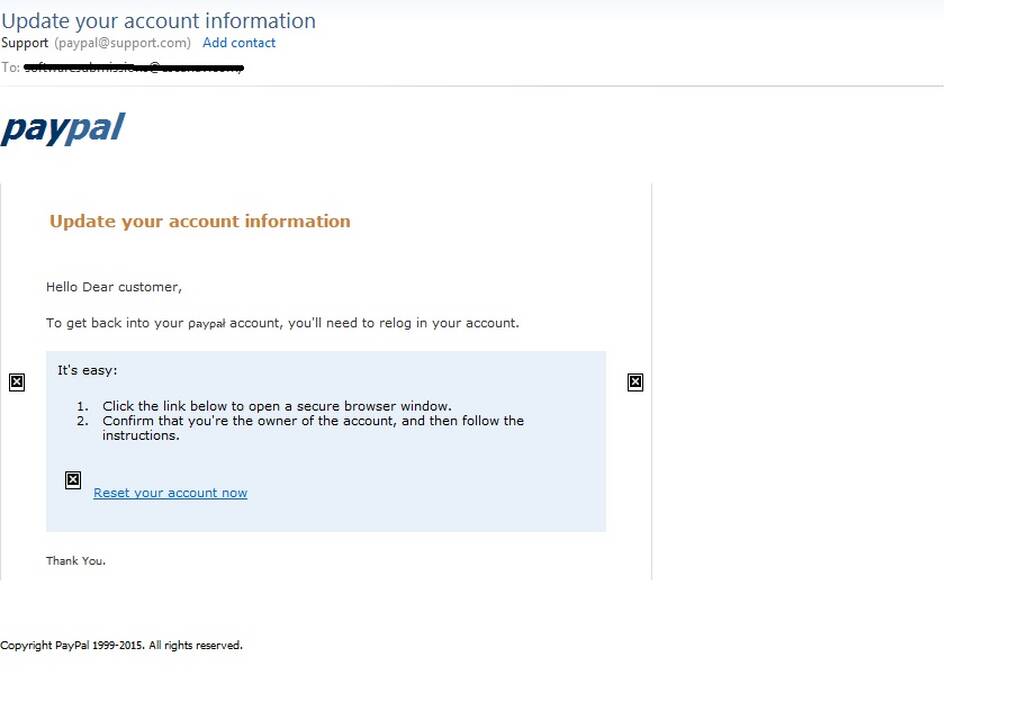Click the 'Add contact' link
The width and height of the screenshot is (1010, 720).
coord(239,43)
